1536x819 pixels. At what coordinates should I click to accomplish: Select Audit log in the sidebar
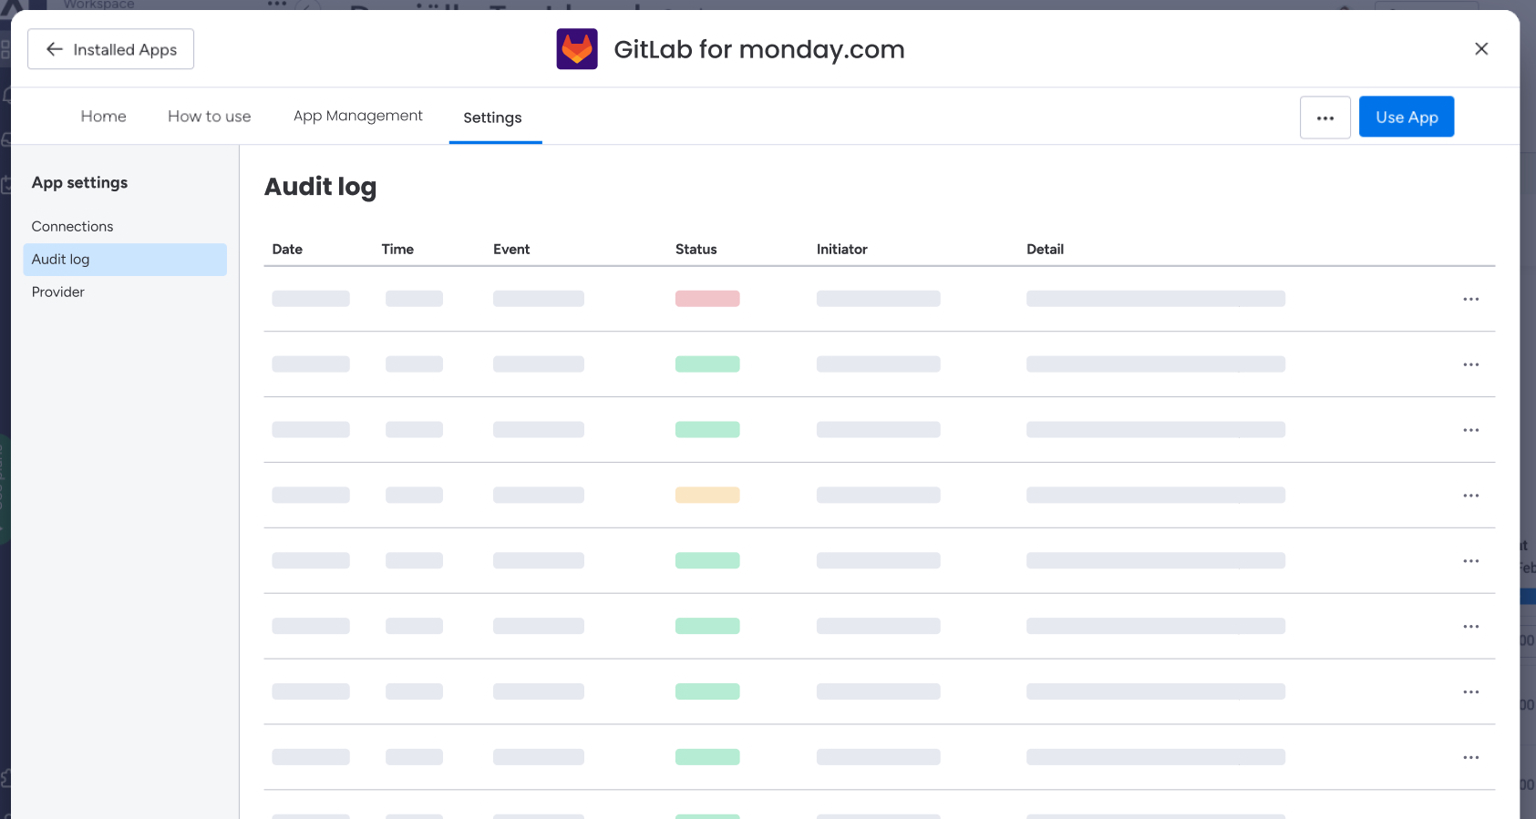61,259
